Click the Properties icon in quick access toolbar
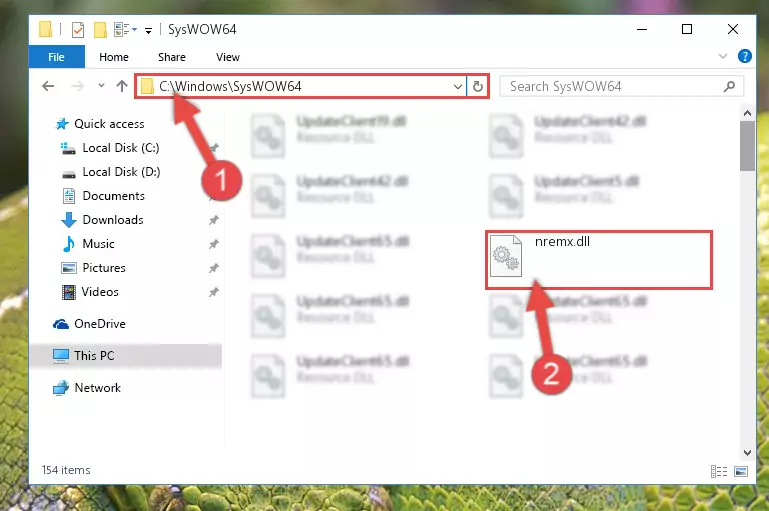Screen dimensions: 769x511 [x=77, y=30]
